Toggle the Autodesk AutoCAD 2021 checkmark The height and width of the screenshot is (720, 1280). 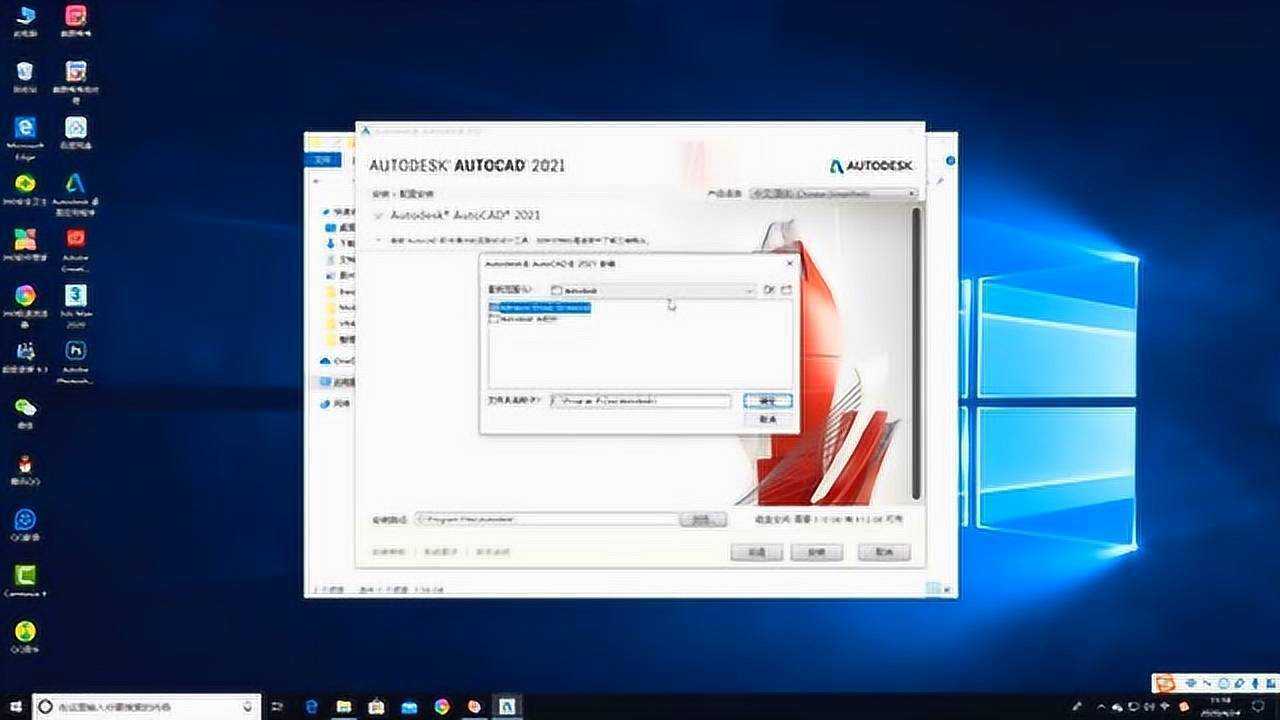378,215
